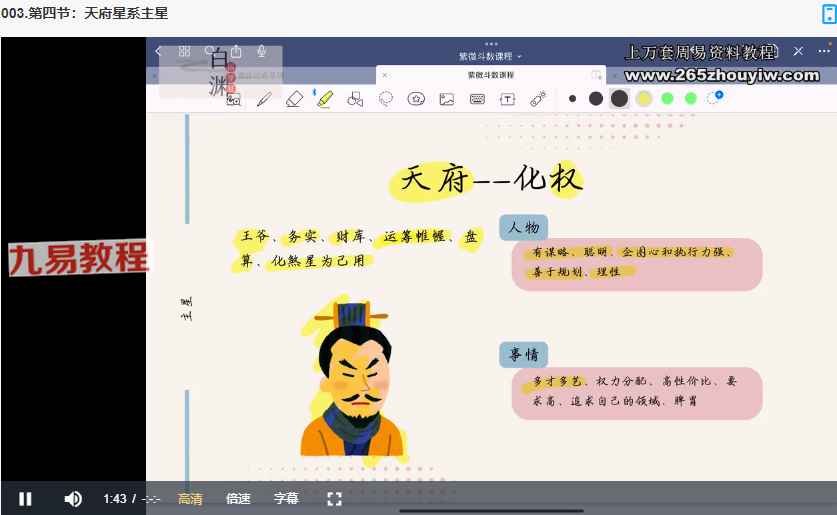This screenshot has width=837, height=515.
Task: Click the Share export icon
Action: [x=236, y=51]
